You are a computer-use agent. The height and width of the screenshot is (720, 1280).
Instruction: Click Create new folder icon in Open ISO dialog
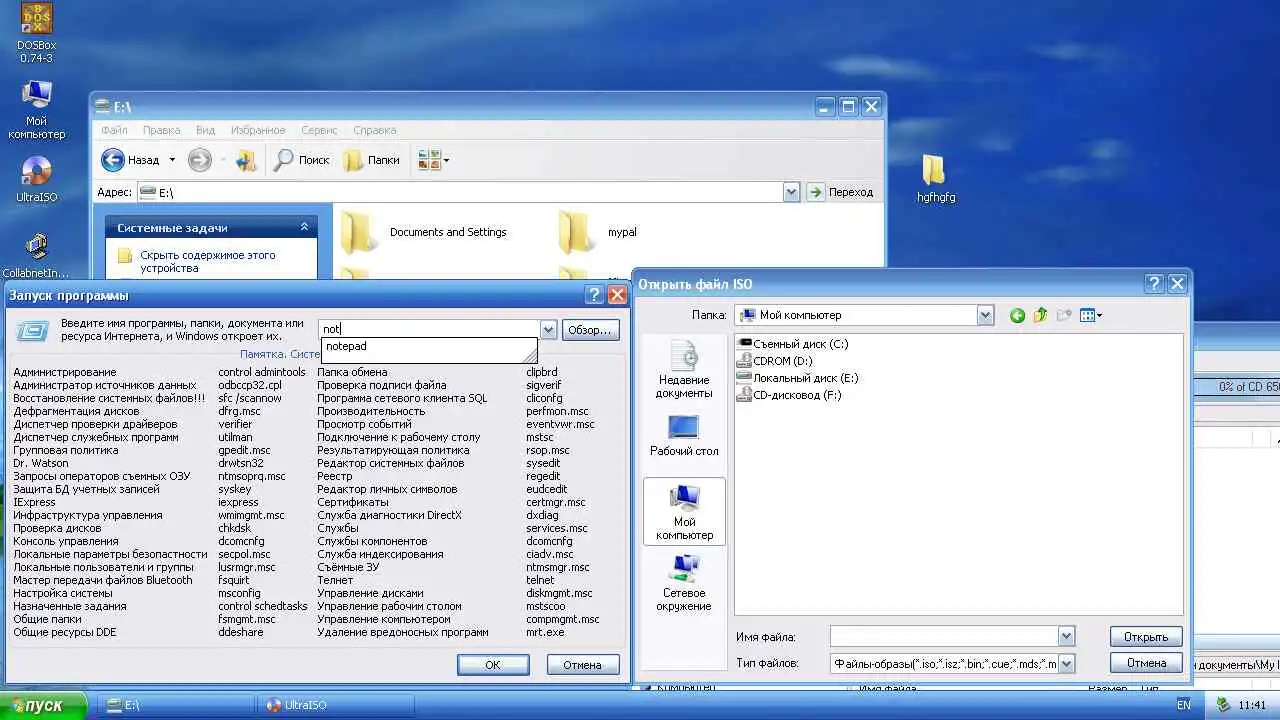pyautogui.click(x=1064, y=315)
